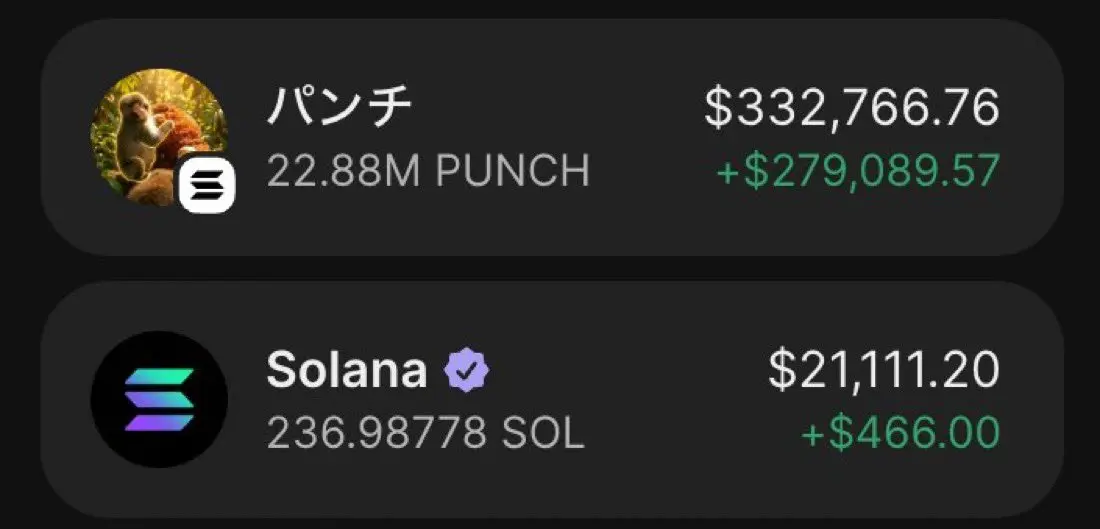Open the Solana asset name
This screenshot has height=529, width=1100.
pos(345,371)
